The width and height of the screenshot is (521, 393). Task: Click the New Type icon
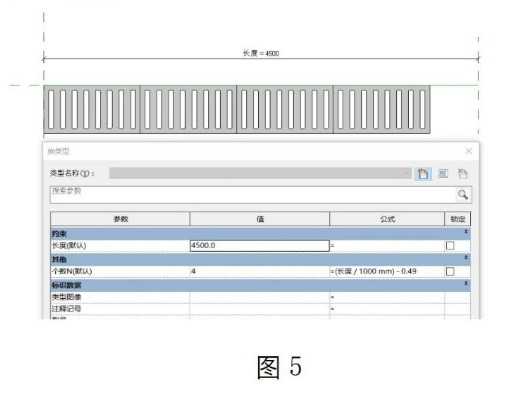(423, 174)
